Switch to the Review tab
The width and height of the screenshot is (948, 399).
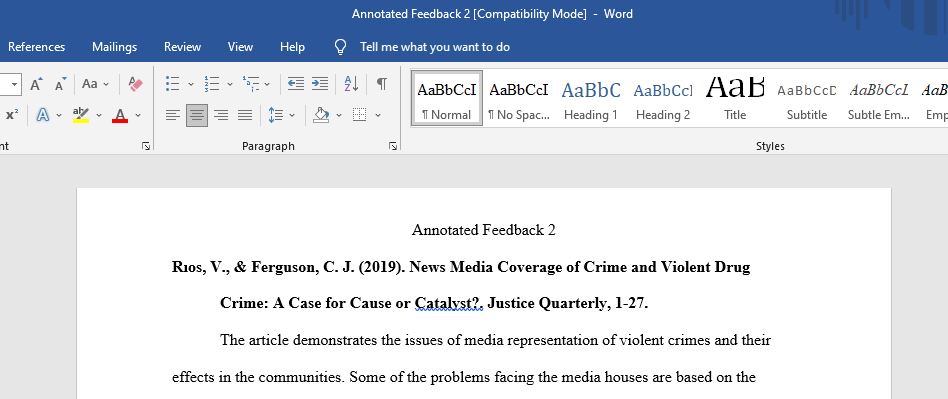(183, 47)
